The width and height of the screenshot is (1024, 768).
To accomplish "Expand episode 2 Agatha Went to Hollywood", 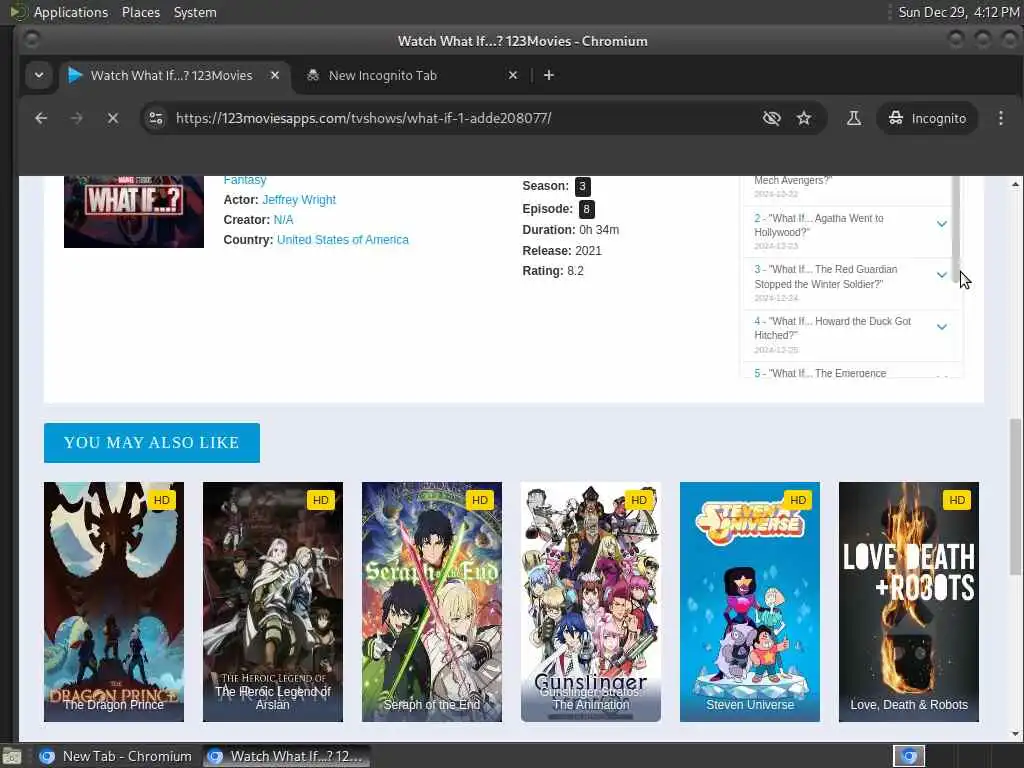I will (942, 224).
